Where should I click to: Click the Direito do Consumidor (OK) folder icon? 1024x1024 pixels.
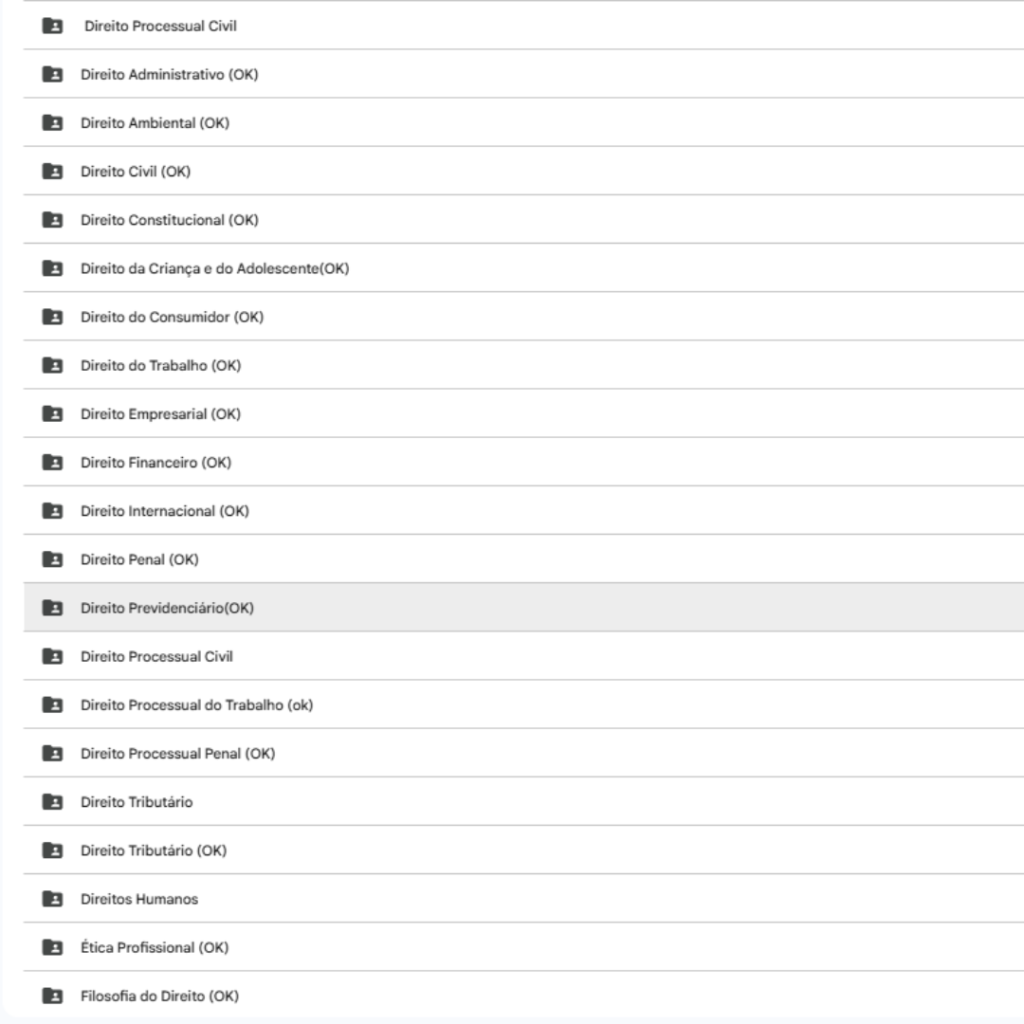click(52, 317)
